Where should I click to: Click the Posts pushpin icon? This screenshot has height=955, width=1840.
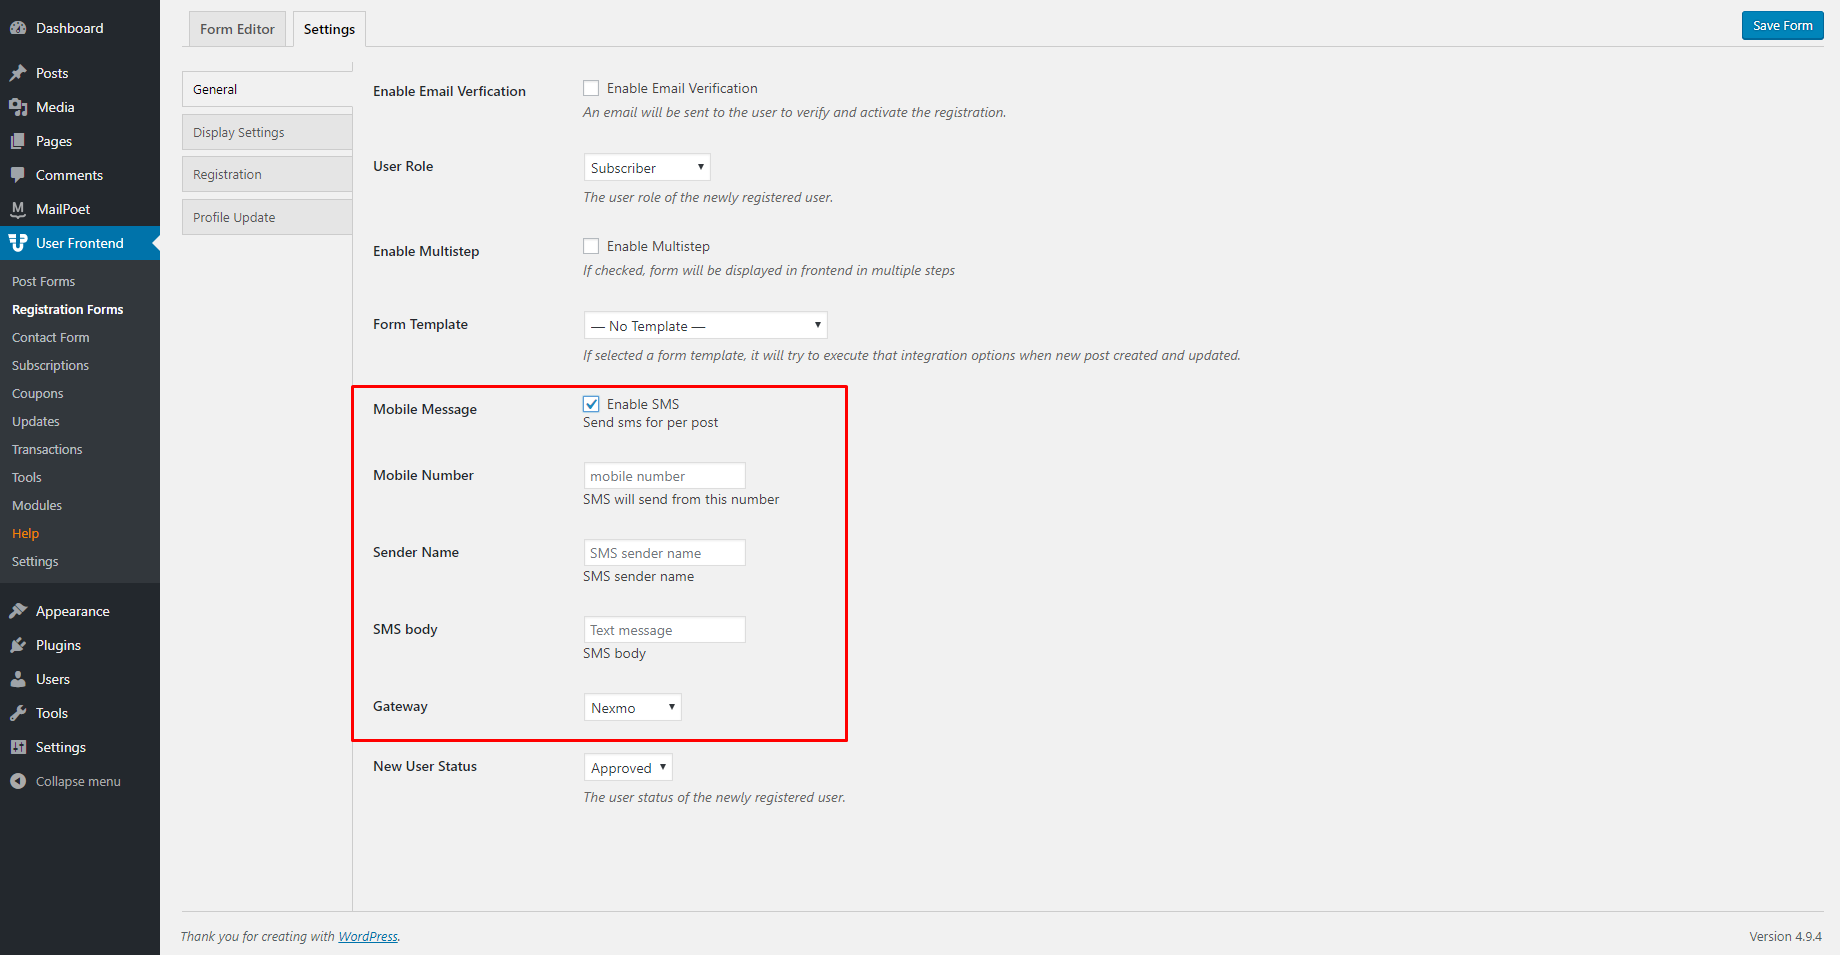(18, 73)
